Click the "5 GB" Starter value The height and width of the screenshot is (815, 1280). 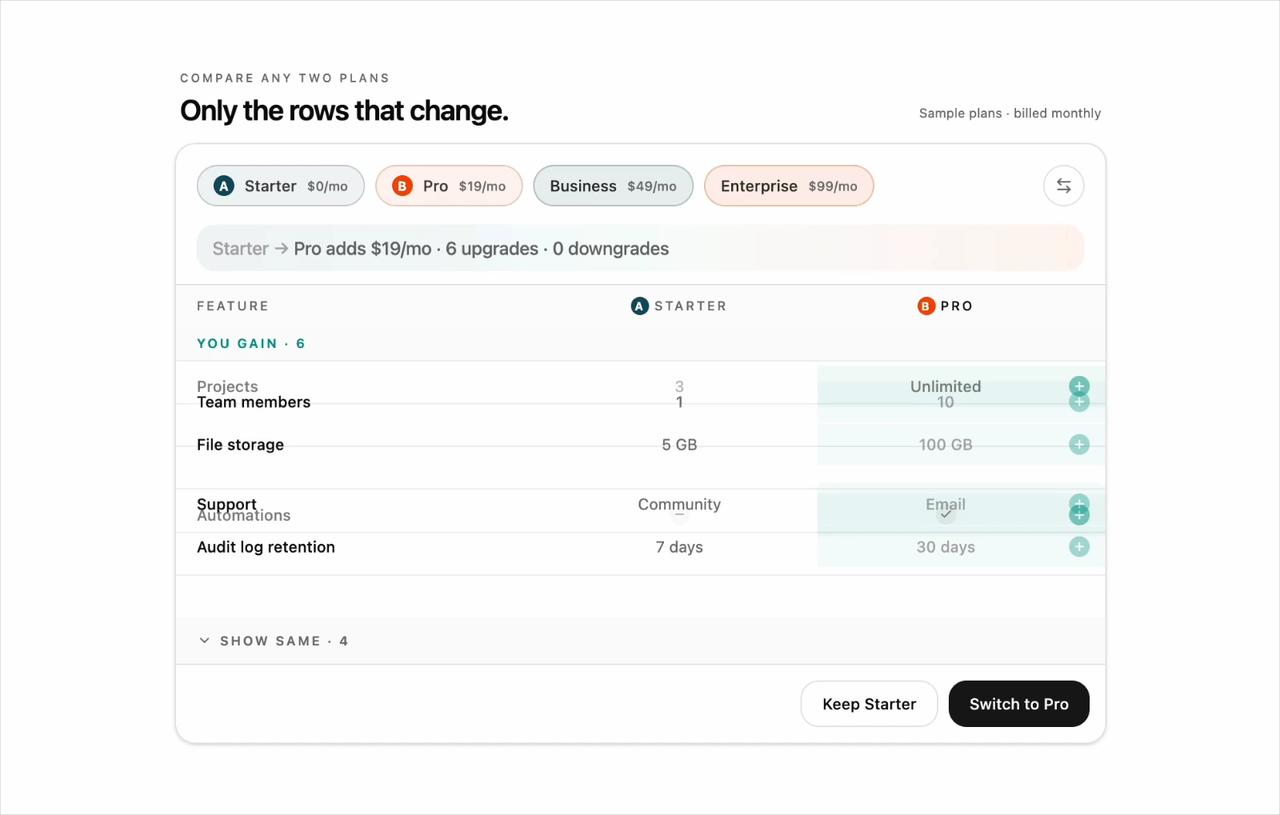point(680,445)
